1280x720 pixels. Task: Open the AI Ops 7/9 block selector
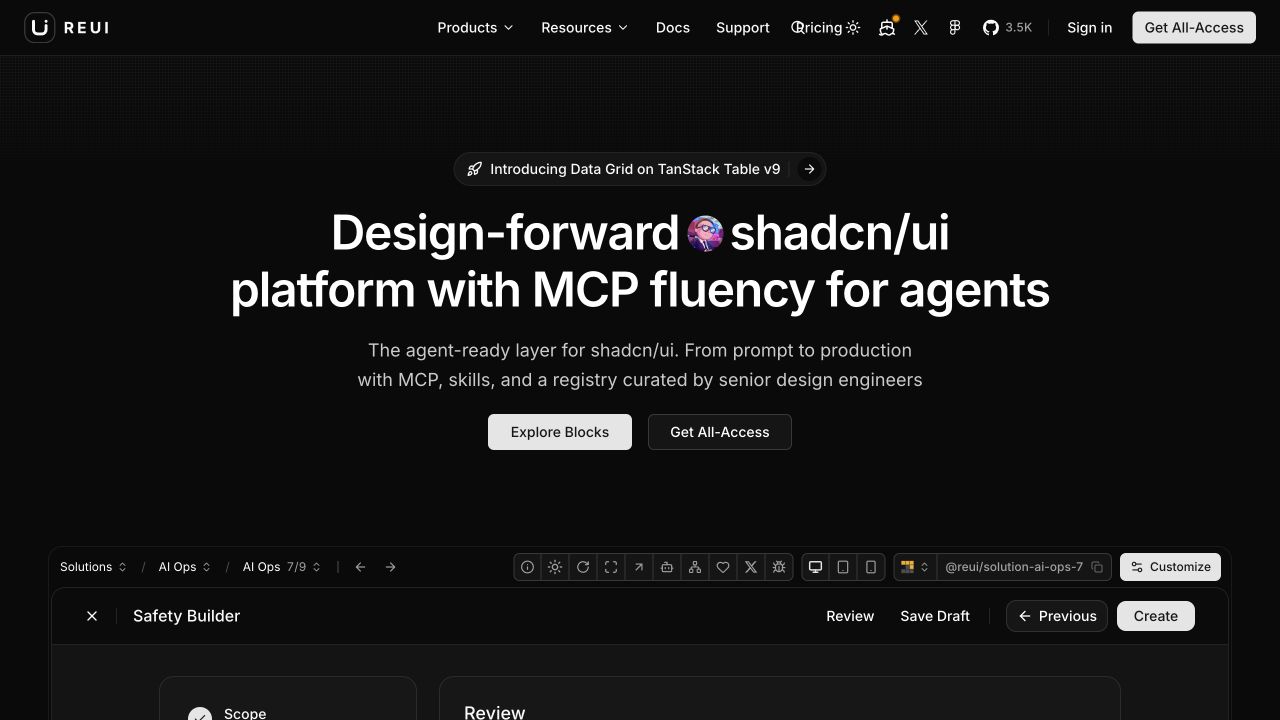point(282,567)
